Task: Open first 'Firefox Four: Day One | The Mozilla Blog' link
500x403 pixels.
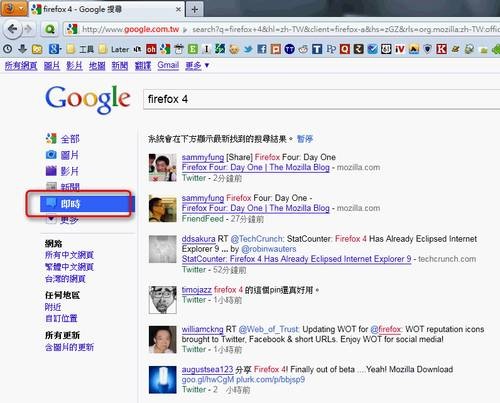Action: click(x=256, y=167)
